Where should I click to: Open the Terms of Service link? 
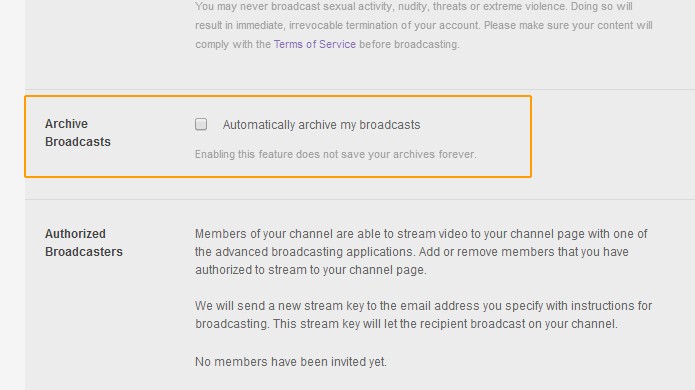coord(315,44)
